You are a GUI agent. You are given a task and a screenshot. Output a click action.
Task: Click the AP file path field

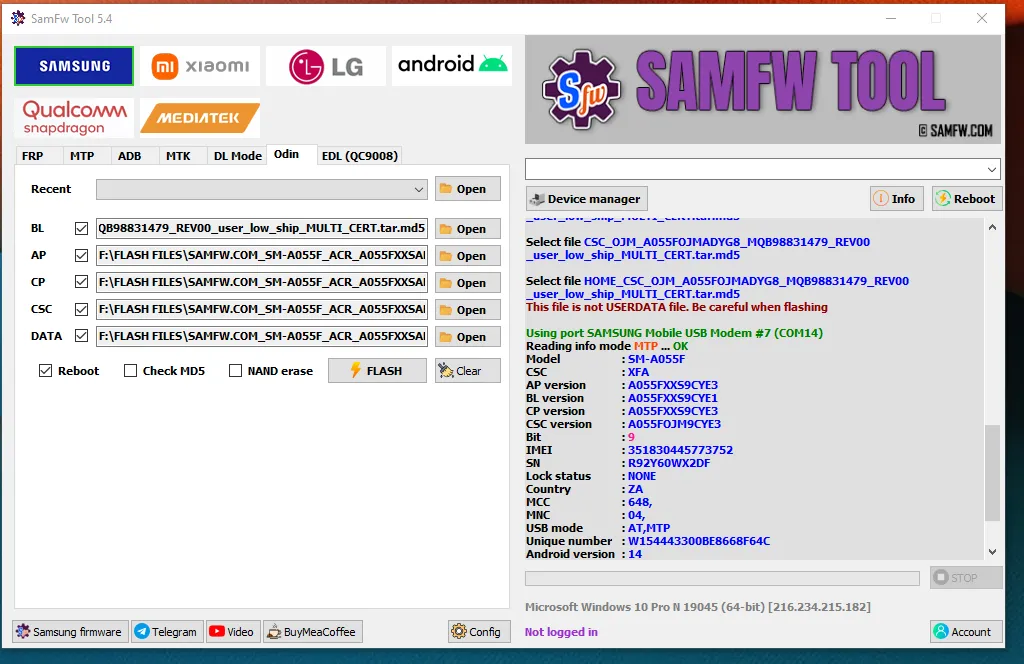[x=262, y=255]
